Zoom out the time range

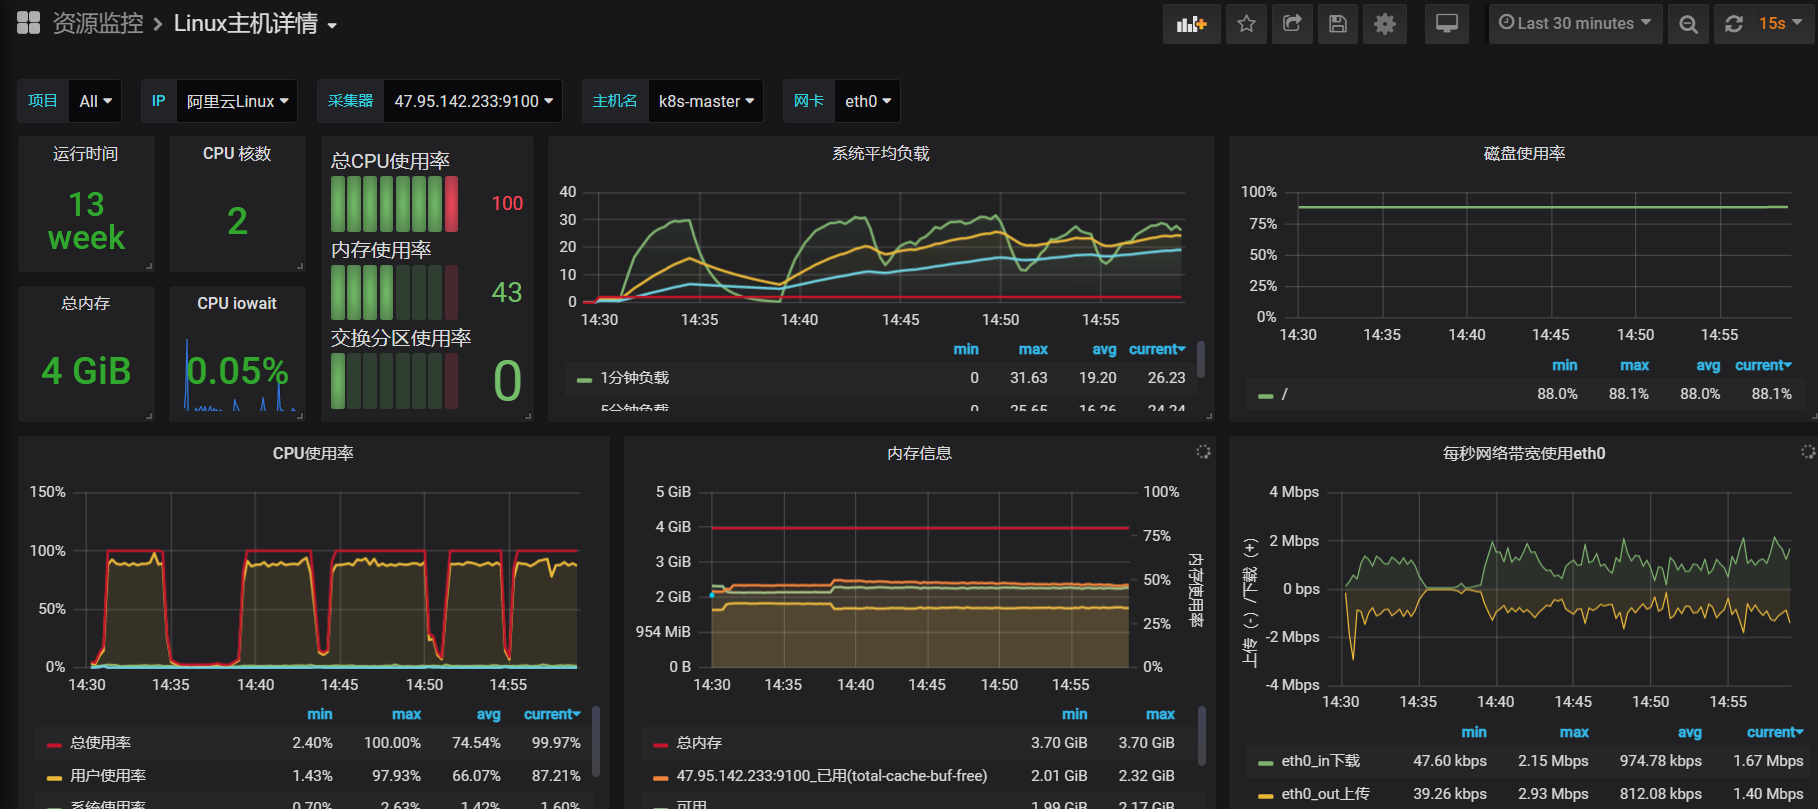tap(1688, 24)
